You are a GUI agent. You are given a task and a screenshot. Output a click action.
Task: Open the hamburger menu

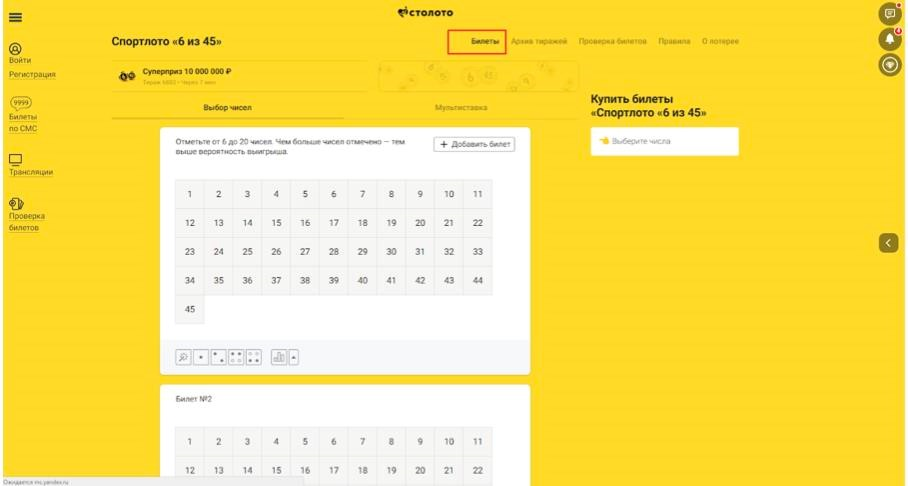(x=16, y=17)
